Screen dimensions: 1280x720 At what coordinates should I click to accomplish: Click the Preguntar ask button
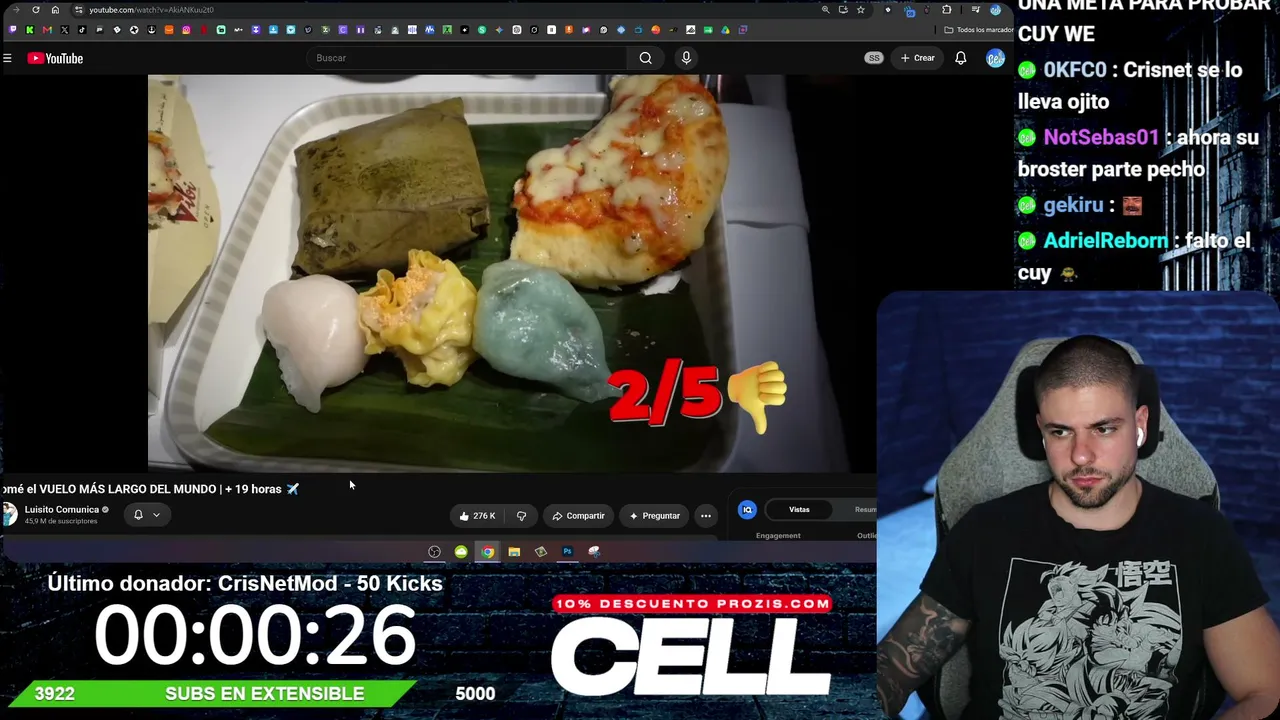coord(655,516)
